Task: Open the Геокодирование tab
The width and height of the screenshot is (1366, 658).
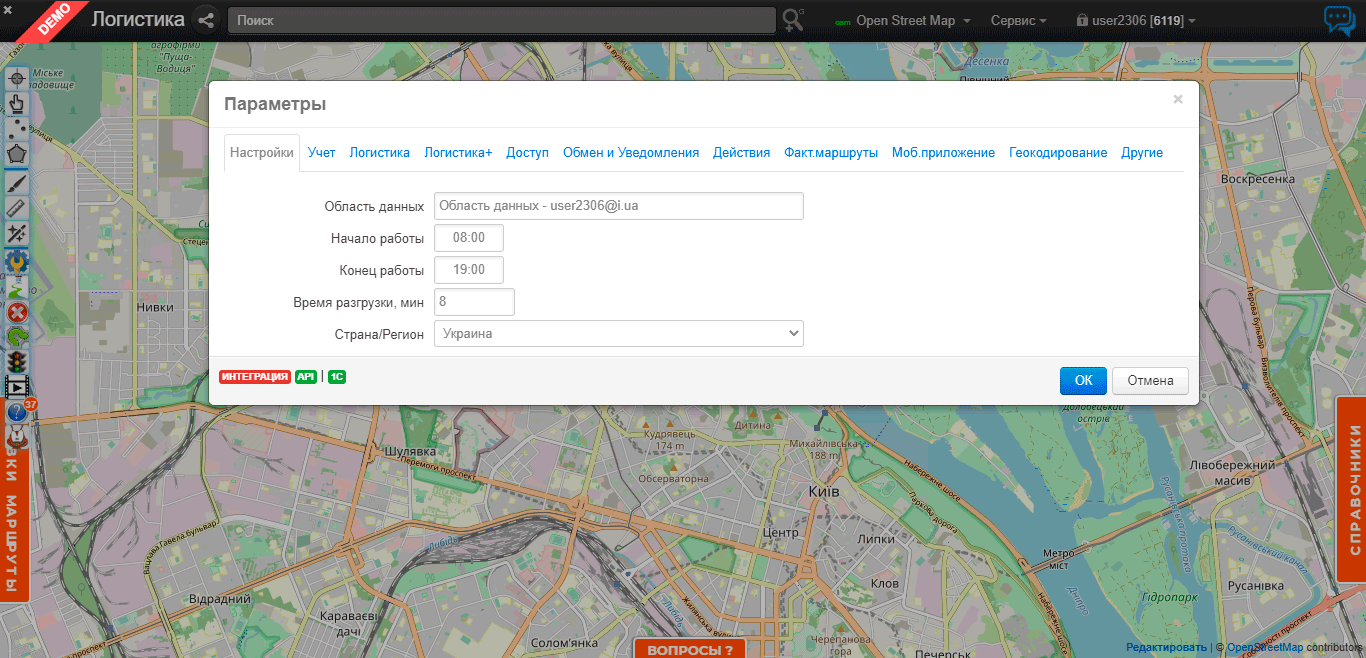Action: click(1057, 153)
